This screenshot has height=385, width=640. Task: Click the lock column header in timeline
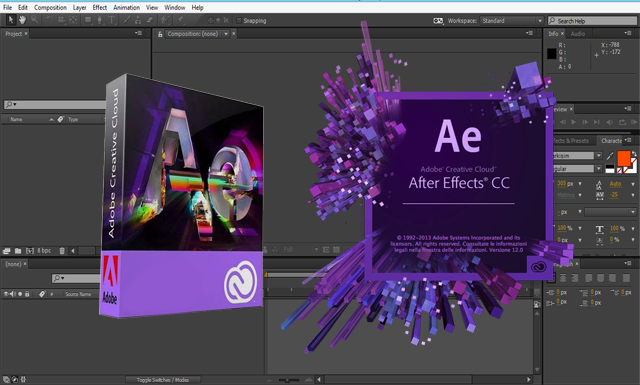(27, 294)
